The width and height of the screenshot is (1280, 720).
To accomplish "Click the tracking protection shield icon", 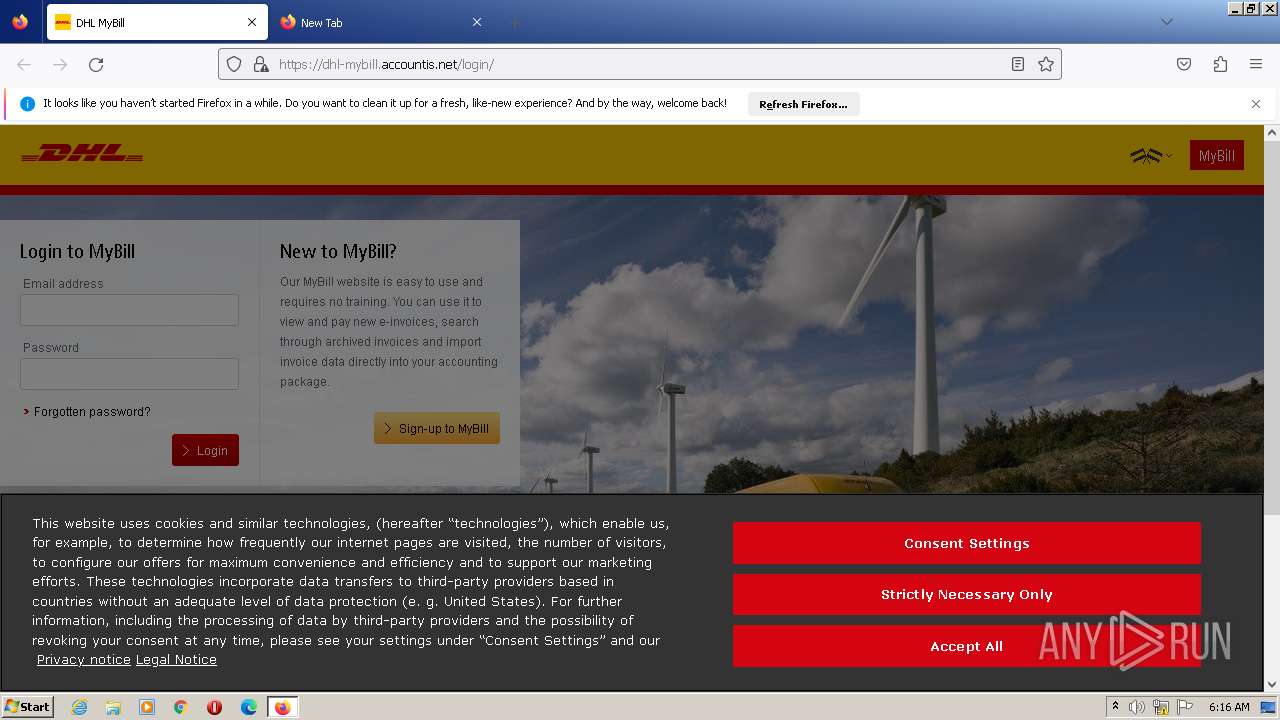I will 234,64.
